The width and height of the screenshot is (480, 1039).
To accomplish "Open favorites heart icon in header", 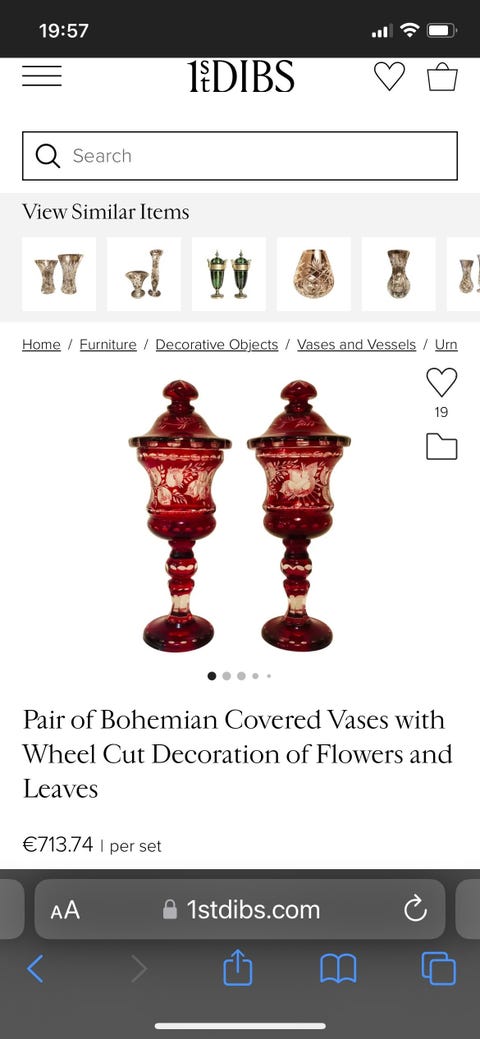I will (x=389, y=76).
